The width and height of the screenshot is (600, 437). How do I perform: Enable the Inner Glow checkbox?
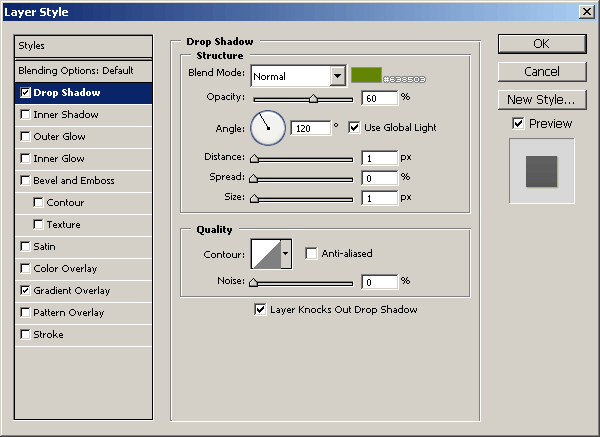point(25,158)
